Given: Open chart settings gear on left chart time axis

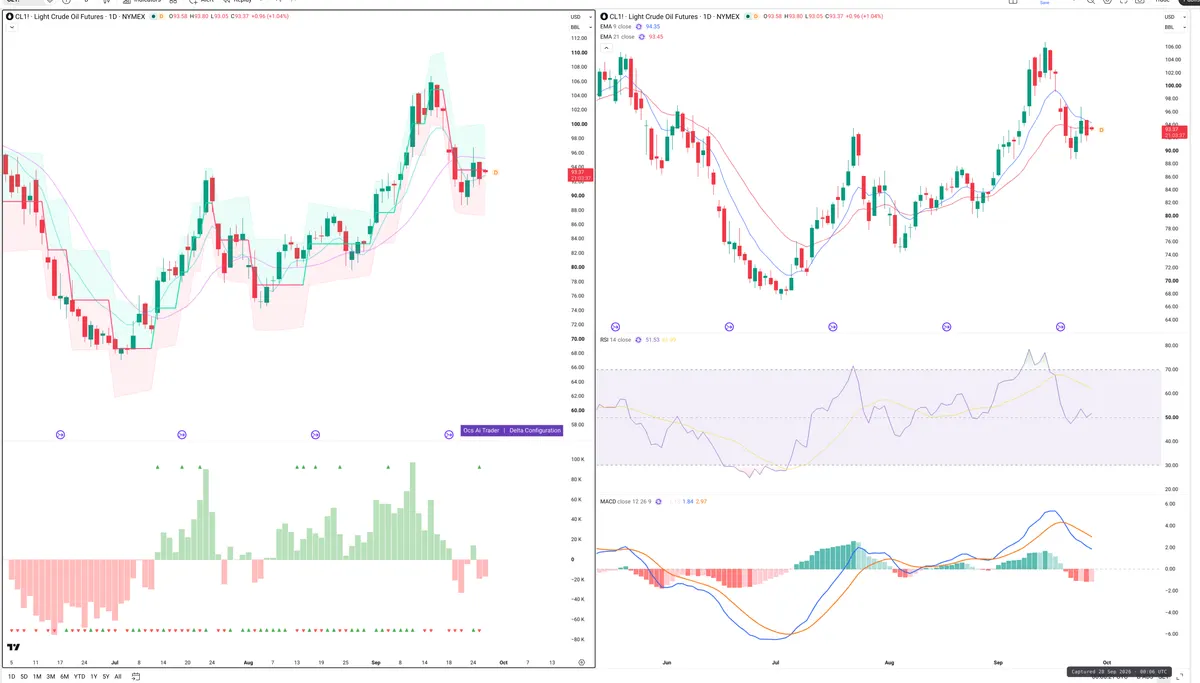Looking at the screenshot, I should coord(581,662).
